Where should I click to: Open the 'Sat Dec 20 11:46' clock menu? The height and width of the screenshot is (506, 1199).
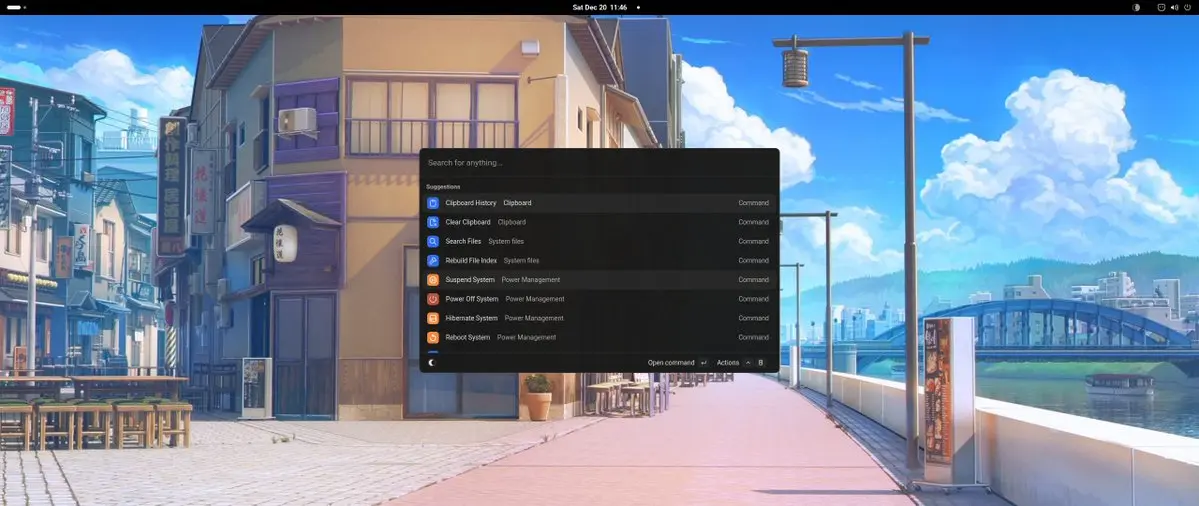(x=600, y=8)
